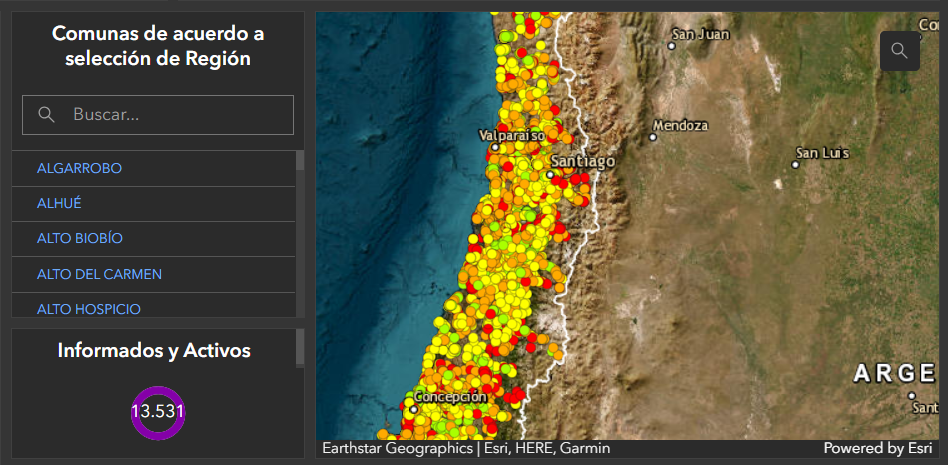Focus the Buscar search input
The height and width of the screenshot is (465, 948).
pyautogui.click(x=170, y=115)
